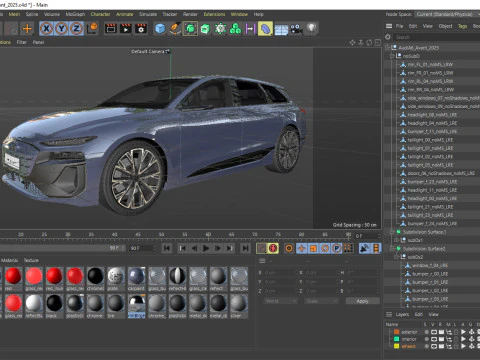
Task: Select the black material thumbnail
Action: pos(54,306)
